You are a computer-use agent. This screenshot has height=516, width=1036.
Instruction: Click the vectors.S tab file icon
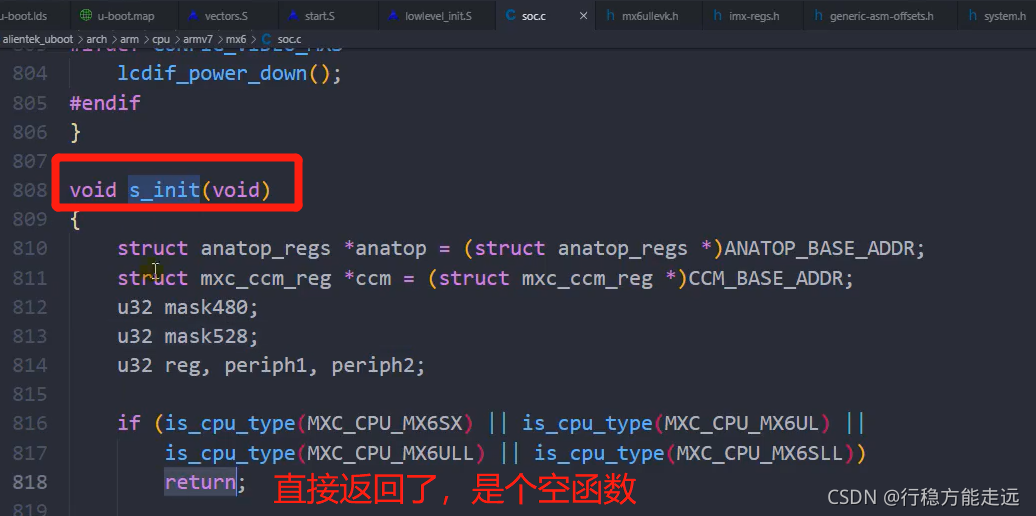[193, 15]
